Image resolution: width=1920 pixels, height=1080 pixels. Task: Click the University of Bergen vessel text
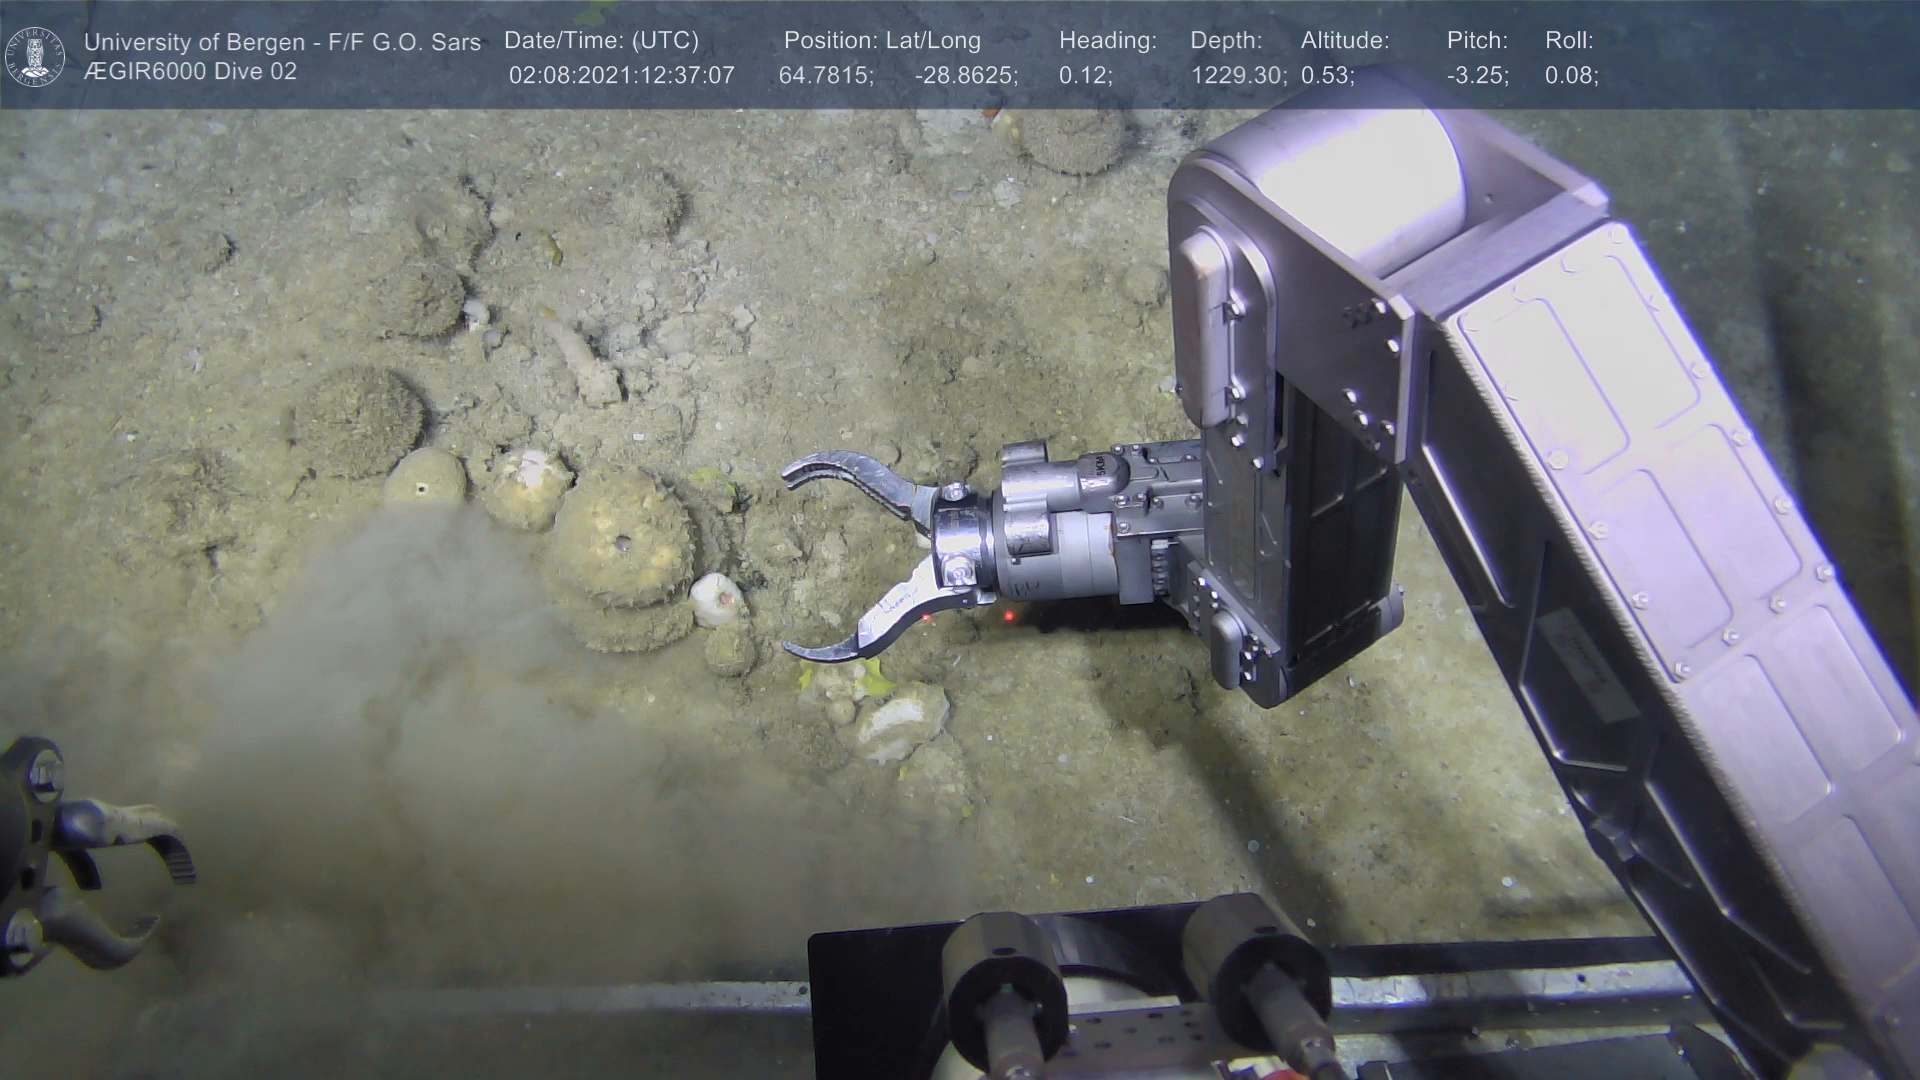tap(282, 42)
